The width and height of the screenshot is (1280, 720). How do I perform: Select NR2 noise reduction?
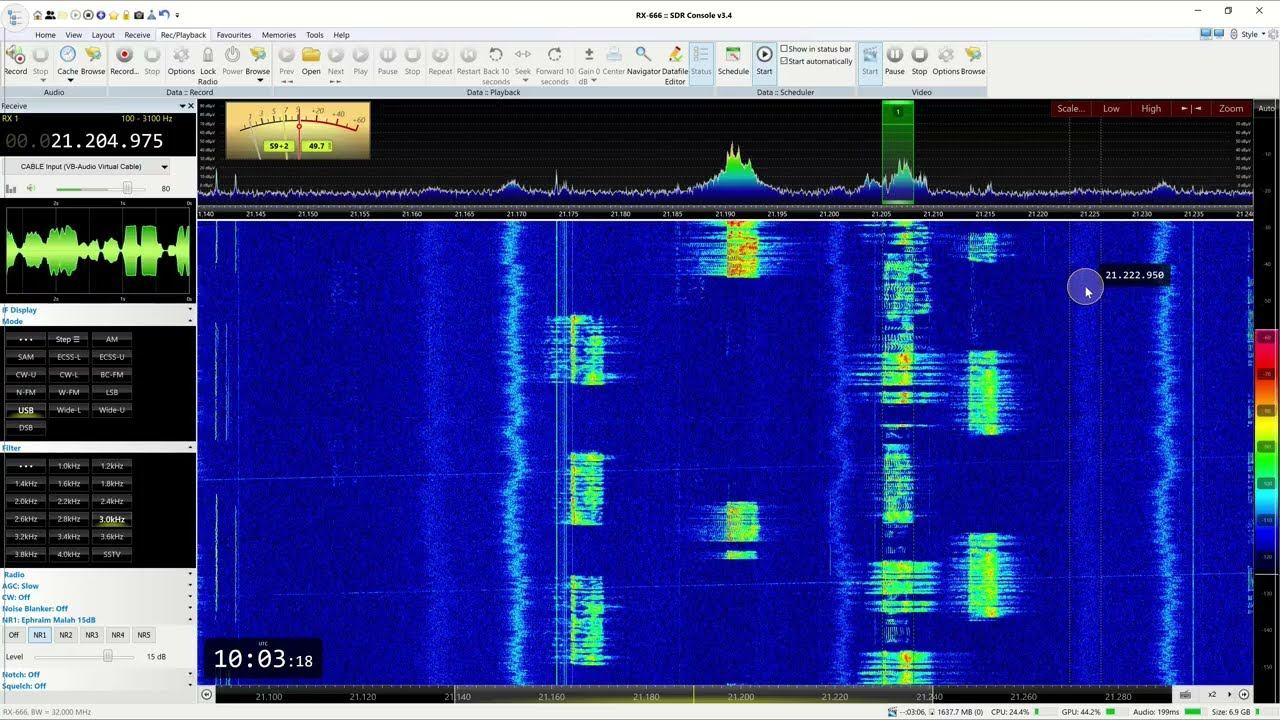[66, 635]
